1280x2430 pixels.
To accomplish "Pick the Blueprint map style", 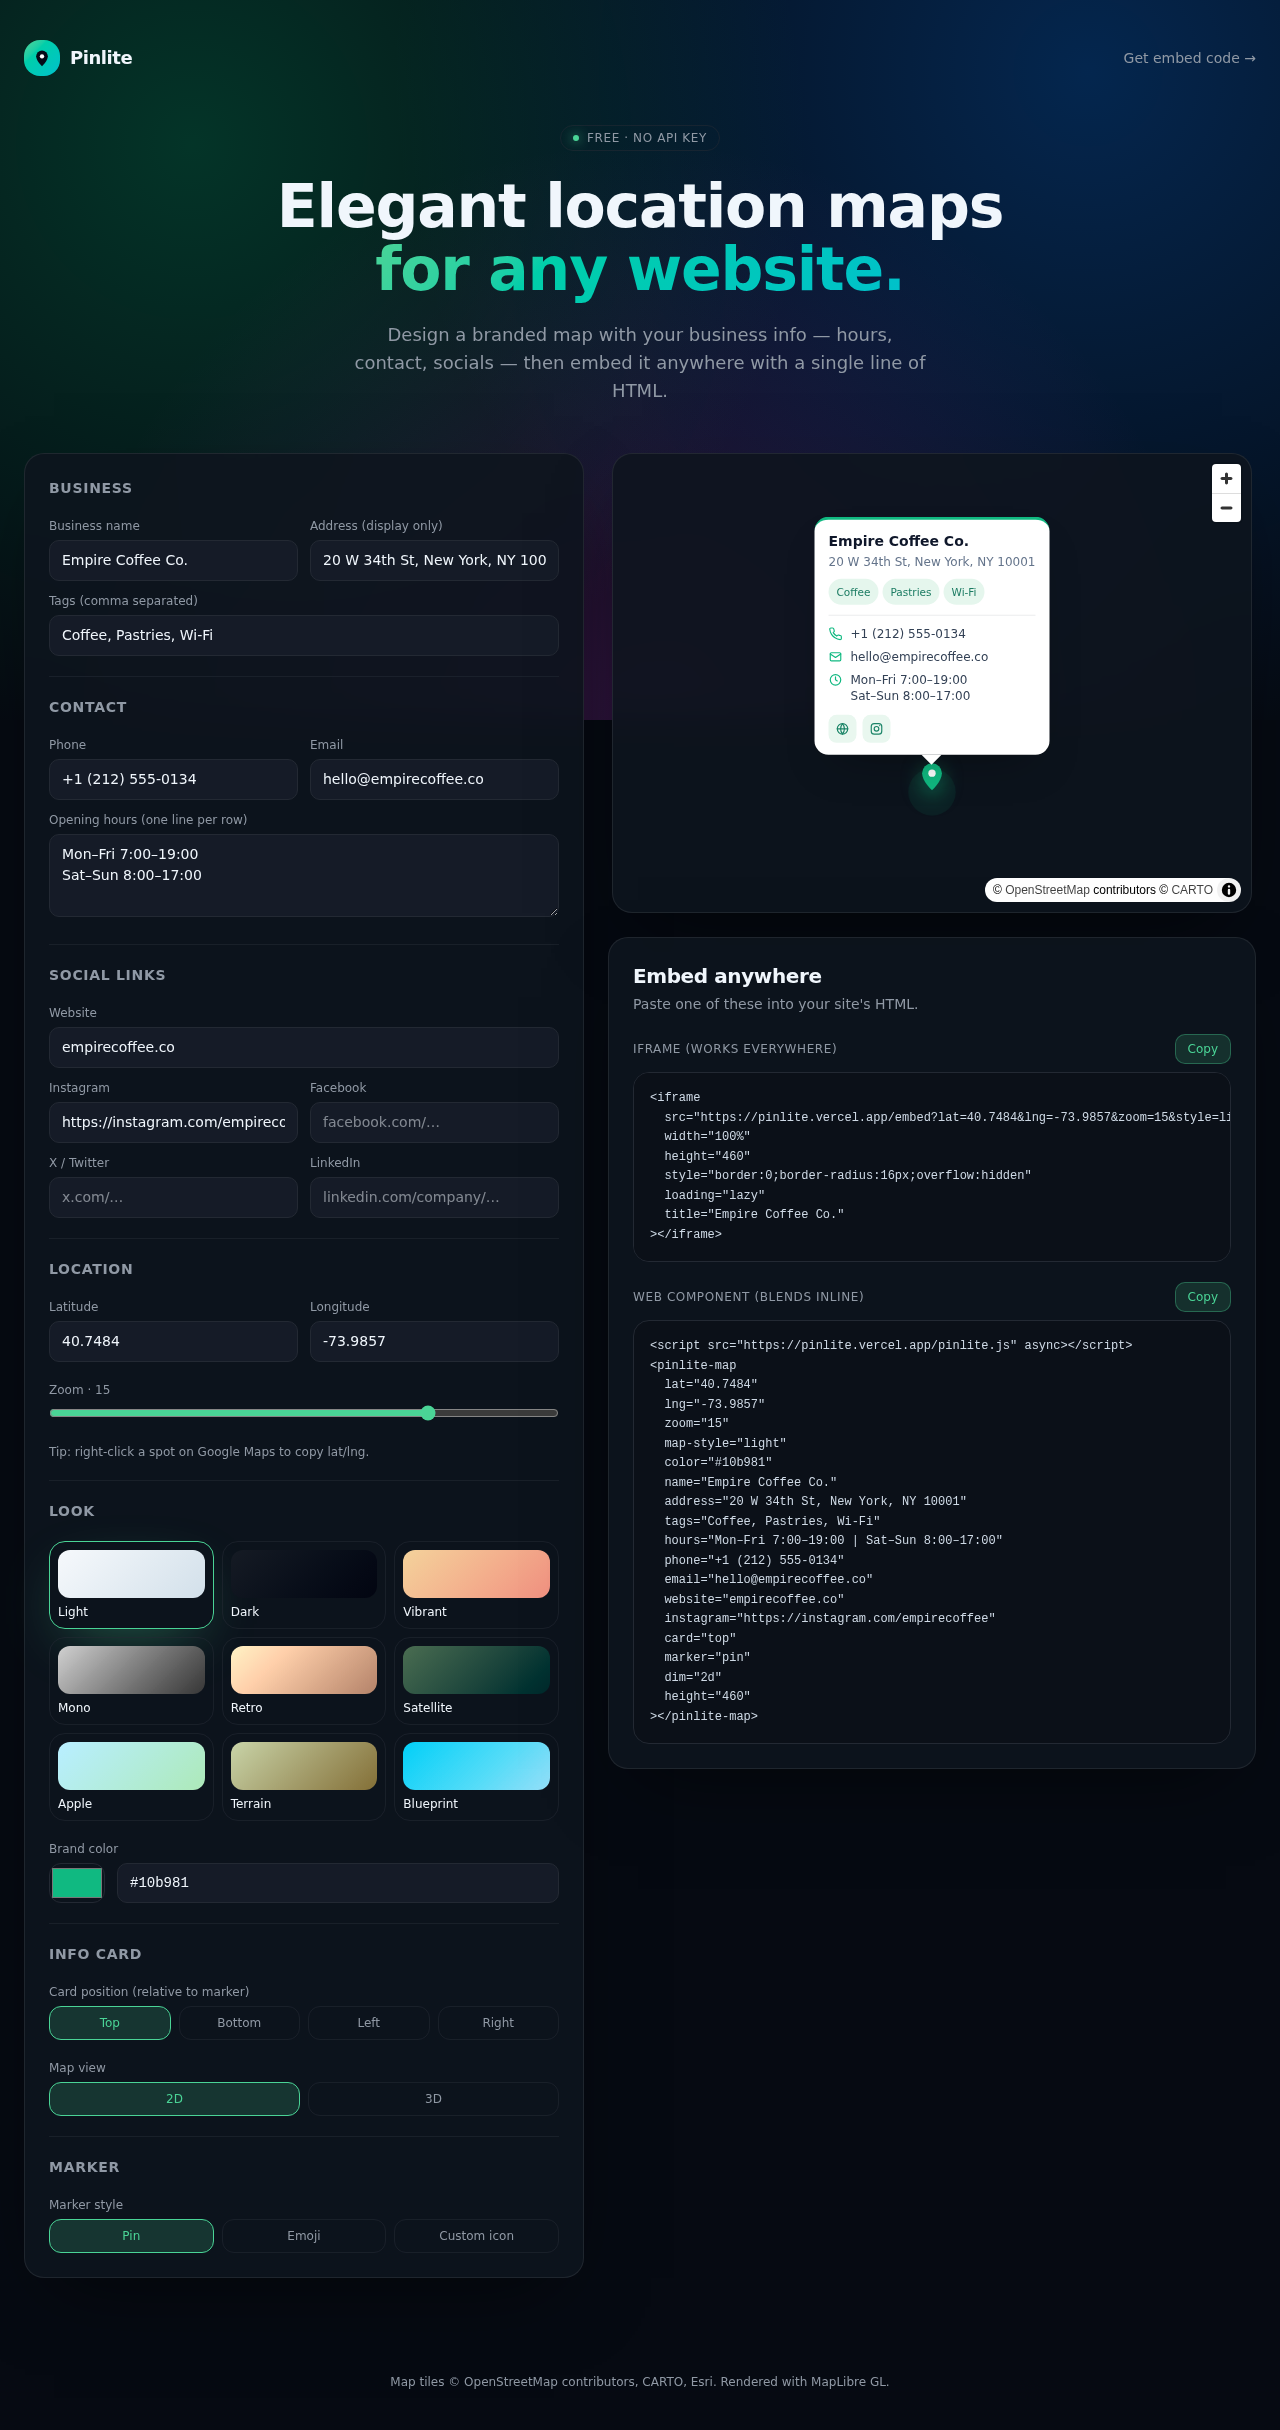I will tap(476, 1777).
